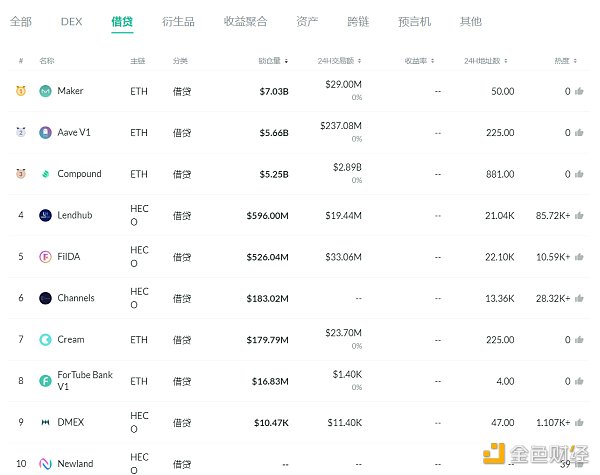This screenshot has width=600, height=475.
Task: Click the $179.79M locked value
Action: tap(267, 340)
